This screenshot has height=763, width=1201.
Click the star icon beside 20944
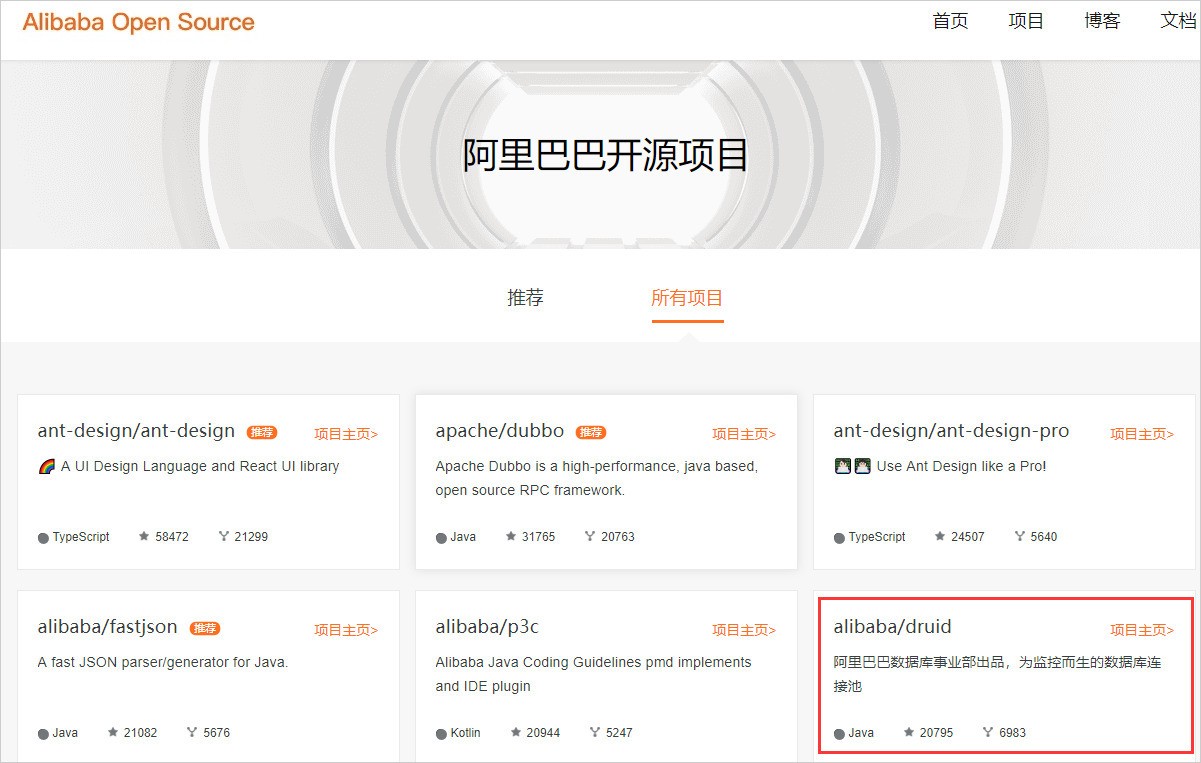tap(516, 732)
